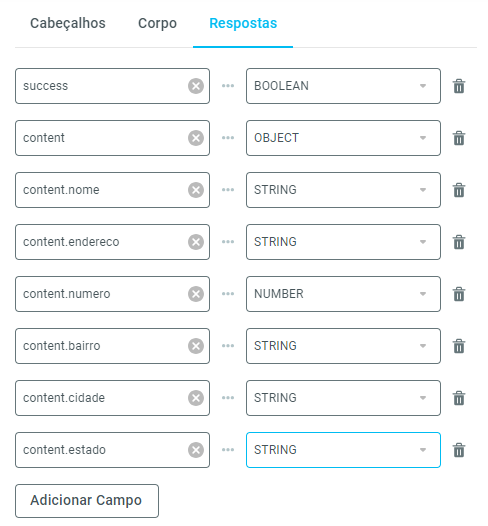This screenshot has height=526, width=488.
Task: Clear the content.endereco field text
Action: (x=196, y=242)
